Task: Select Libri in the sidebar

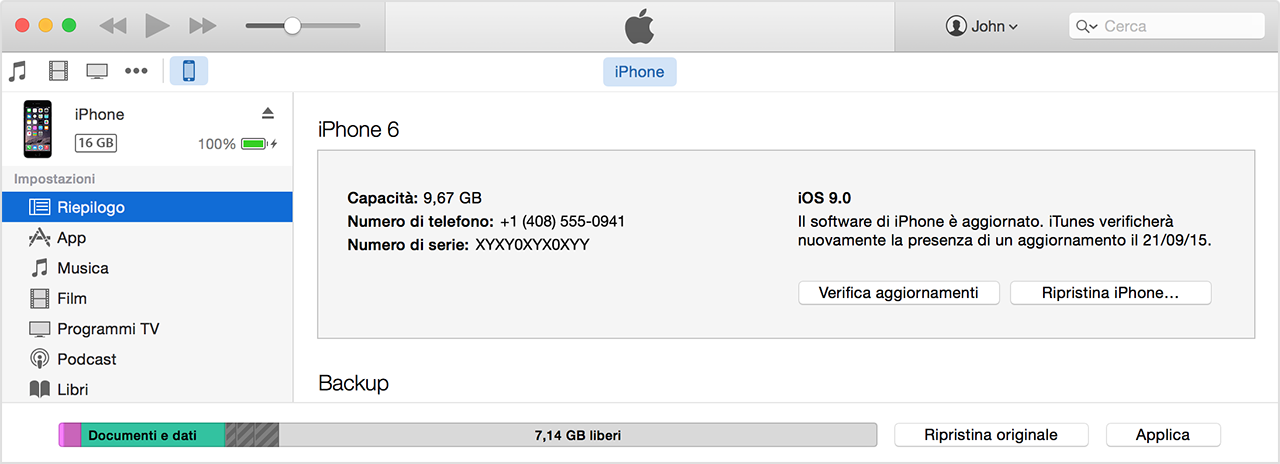Action: pyautogui.click(x=146, y=389)
